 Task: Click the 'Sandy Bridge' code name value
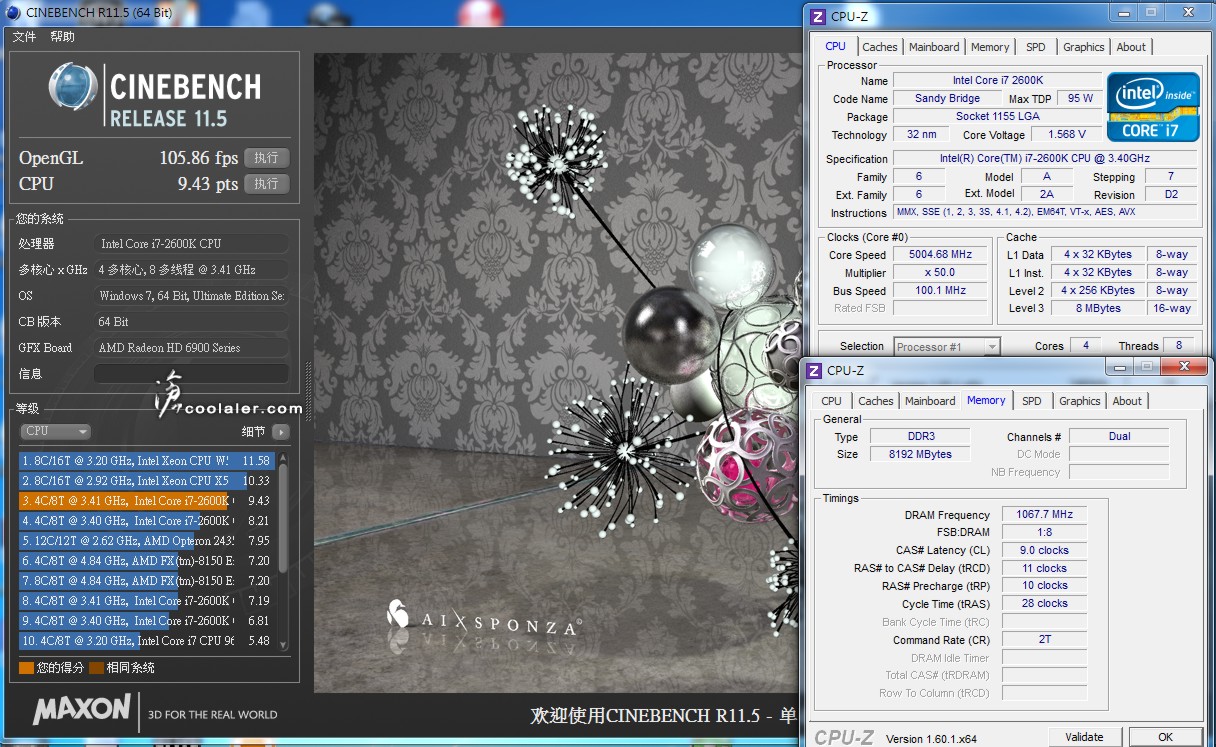[947, 98]
